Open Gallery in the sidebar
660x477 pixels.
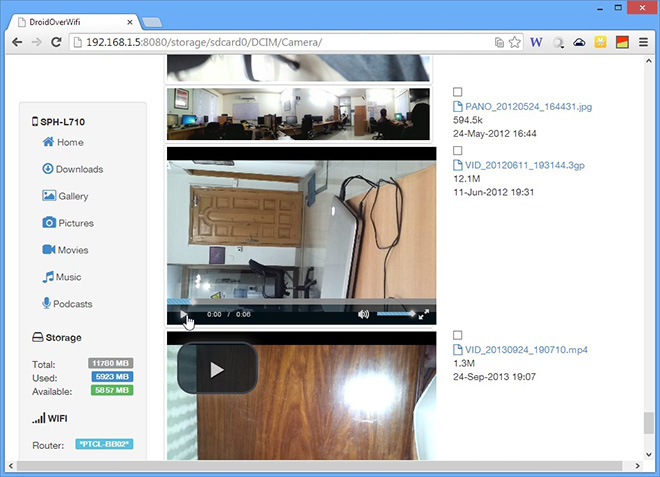65,196
